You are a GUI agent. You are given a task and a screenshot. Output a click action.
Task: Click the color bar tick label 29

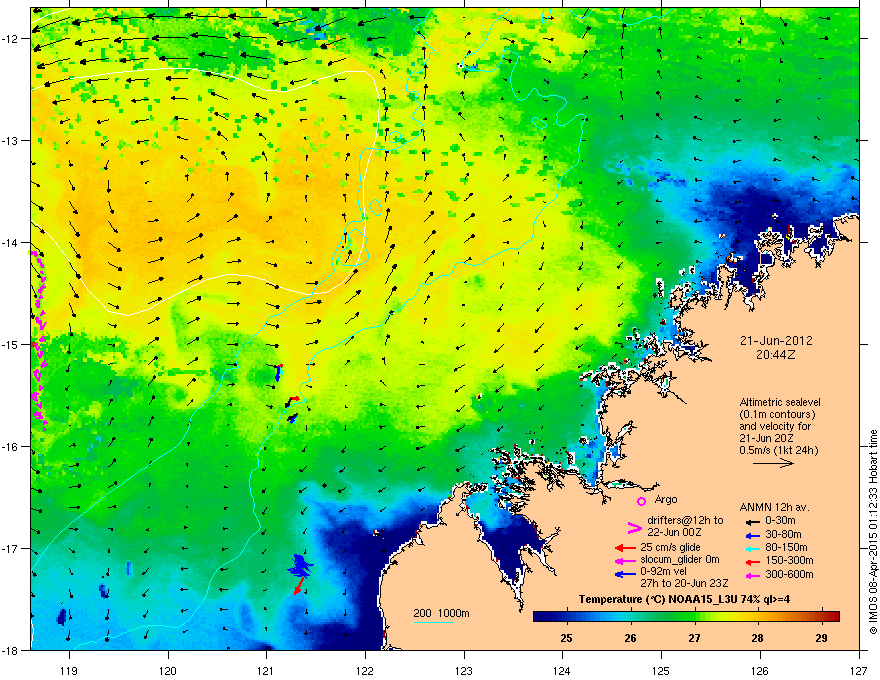click(x=821, y=638)
